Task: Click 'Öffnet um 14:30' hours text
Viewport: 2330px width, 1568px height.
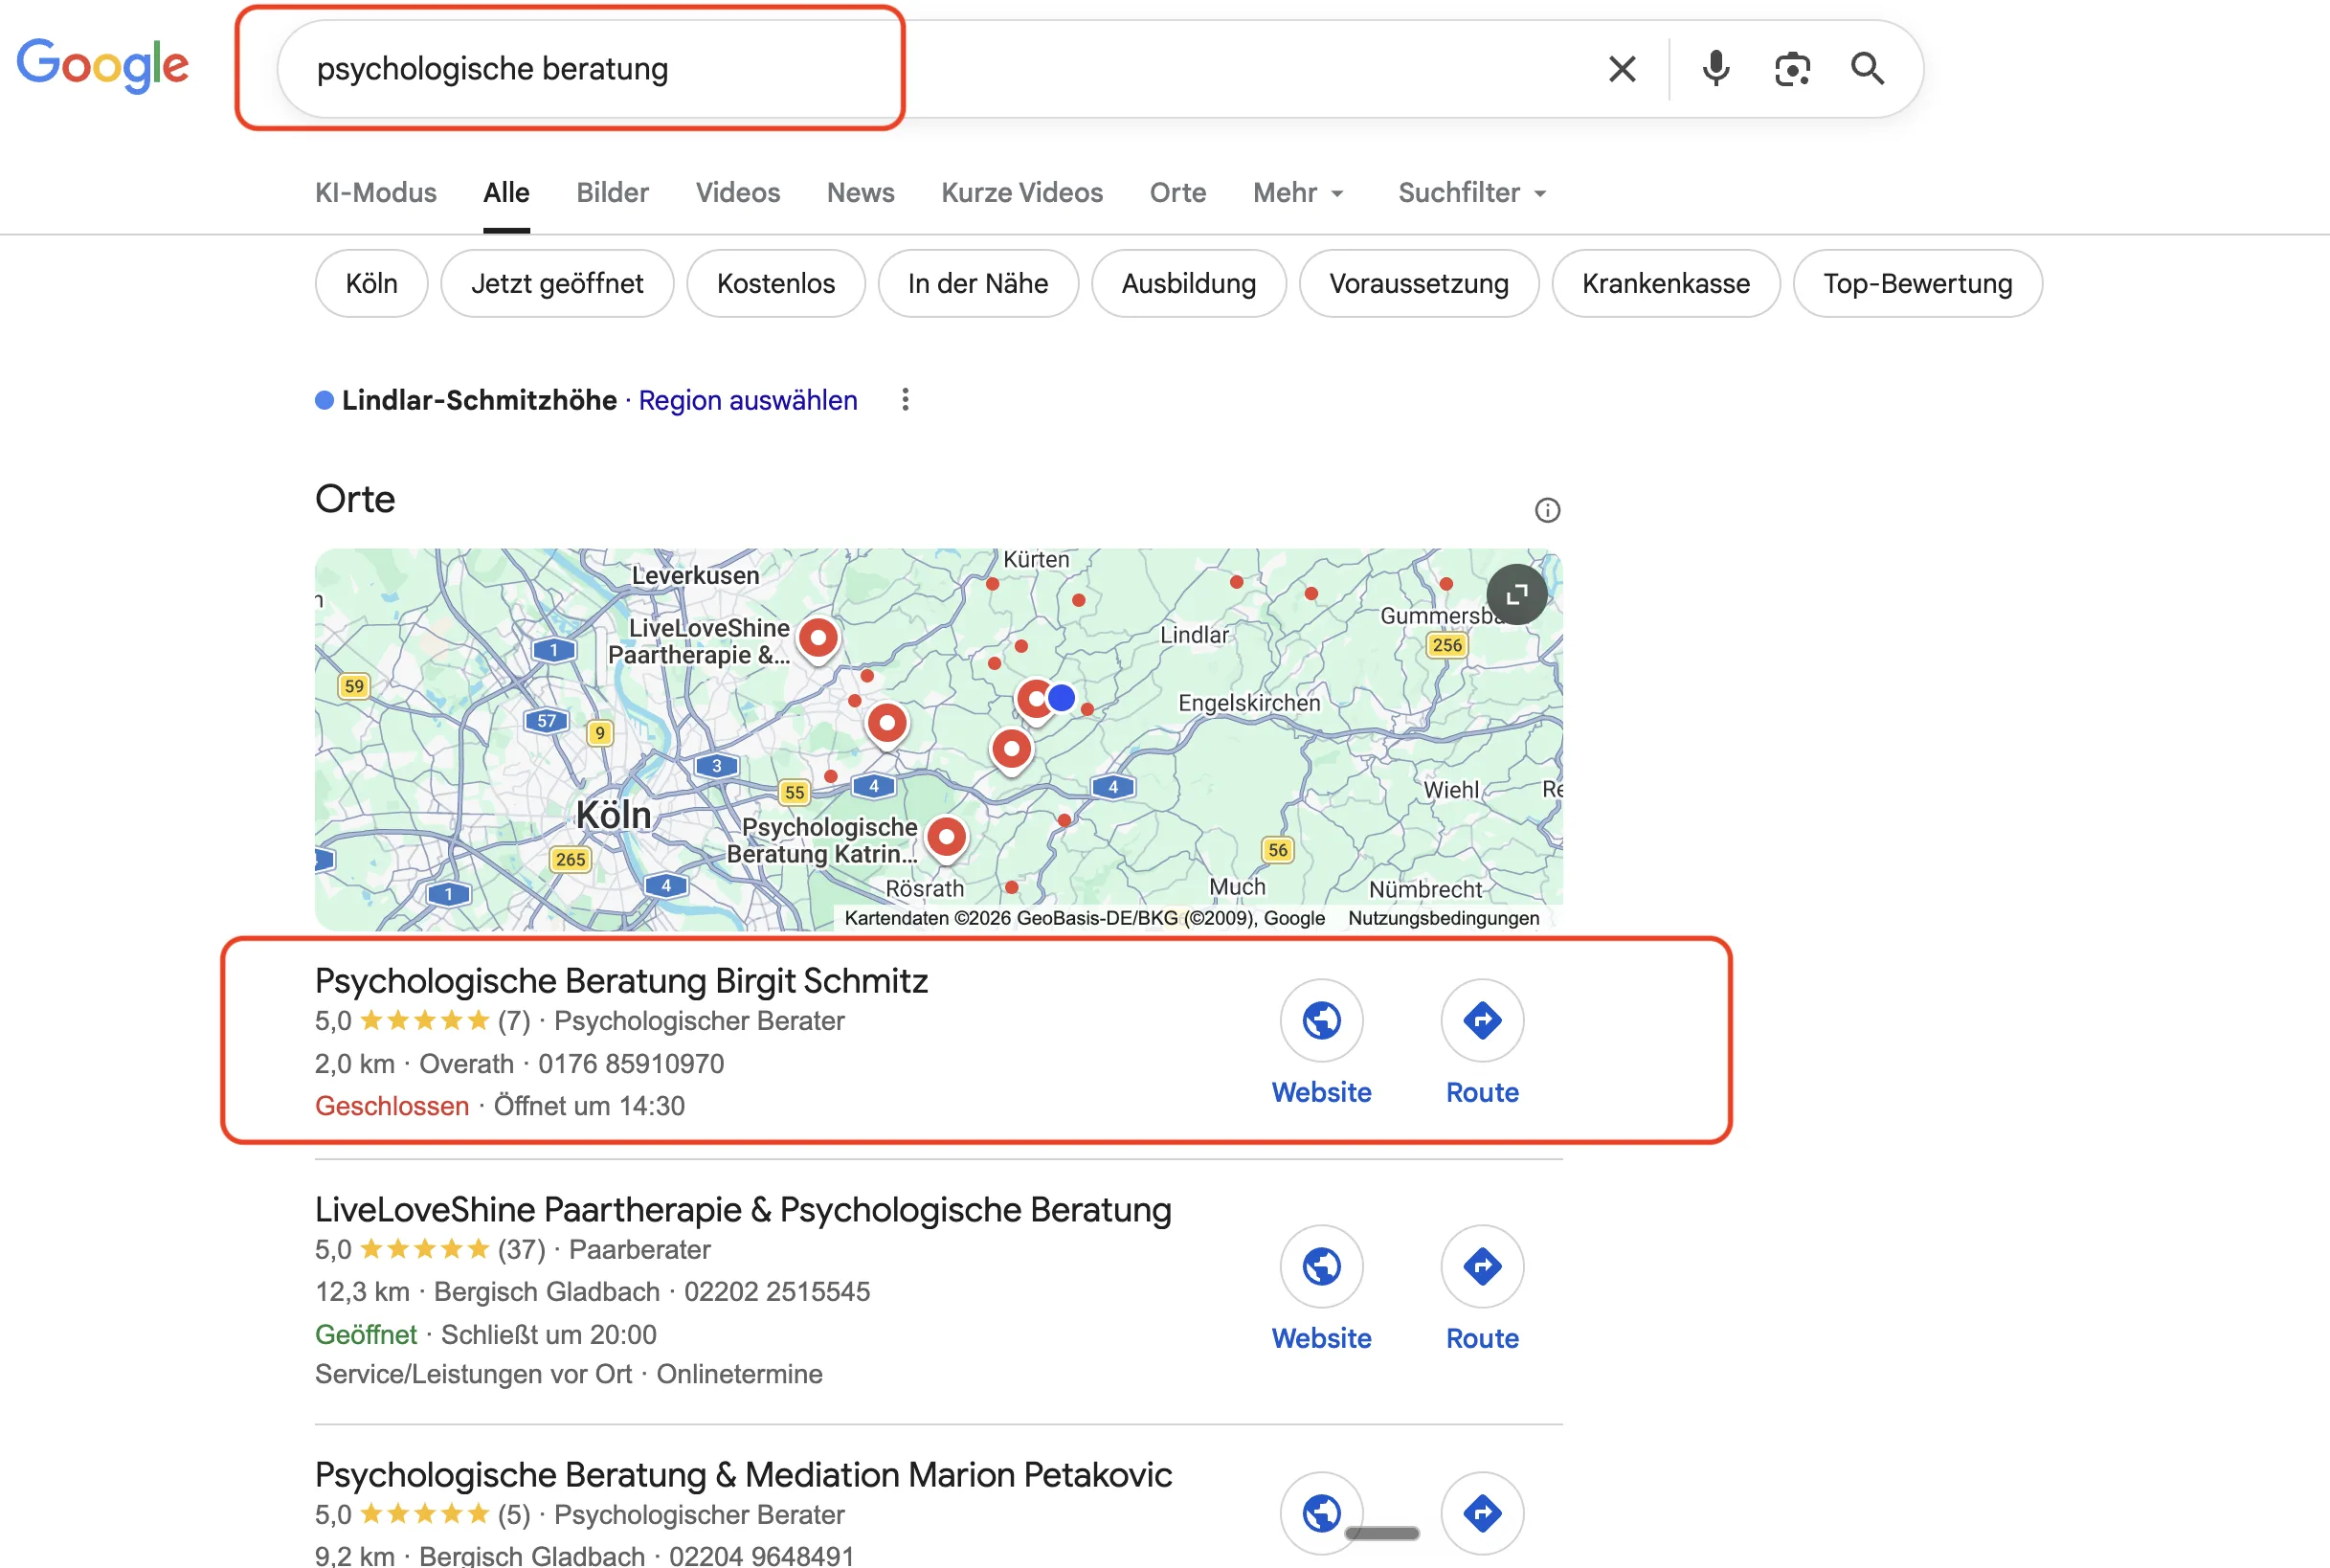Action: pyautogui.click(x=588, y=1105)
